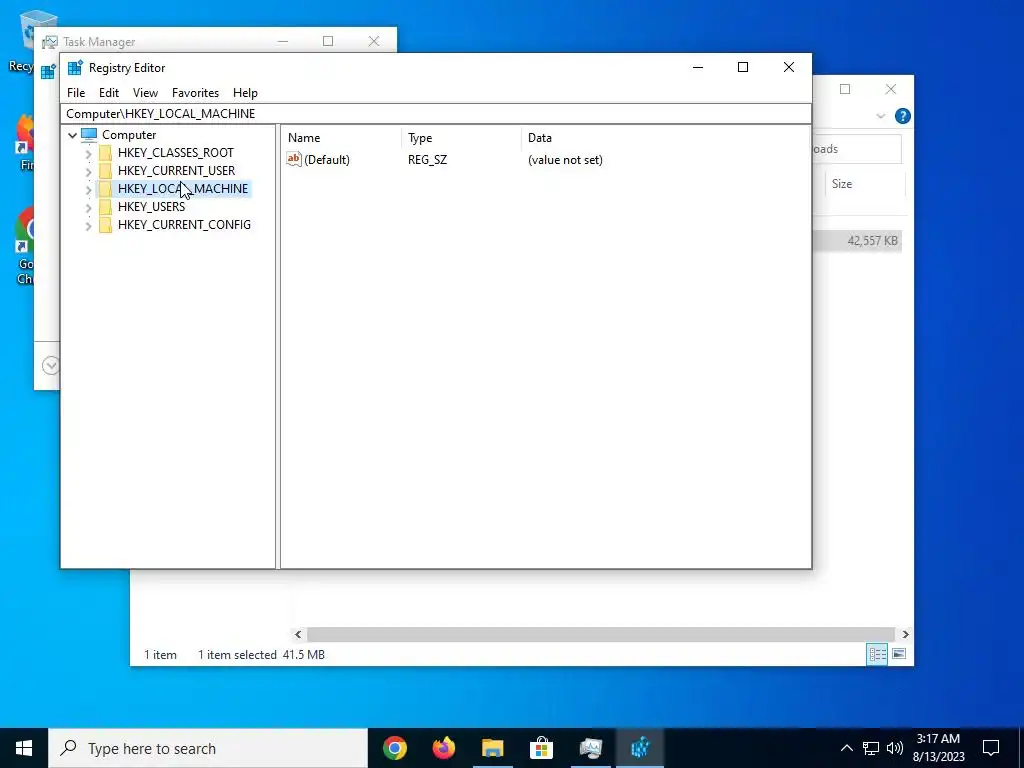Toggle Task Manager fewer details arrow
The height and width of the screenshot is (768, 1024).
pyautogui.click(x=51, y=365)
